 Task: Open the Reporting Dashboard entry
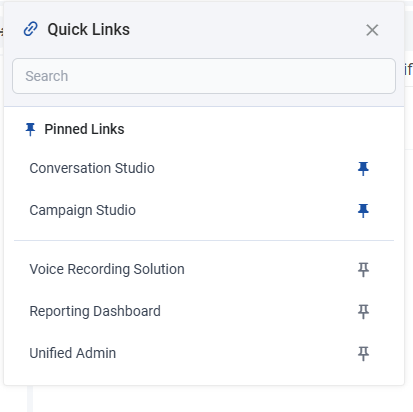[95, 311]
